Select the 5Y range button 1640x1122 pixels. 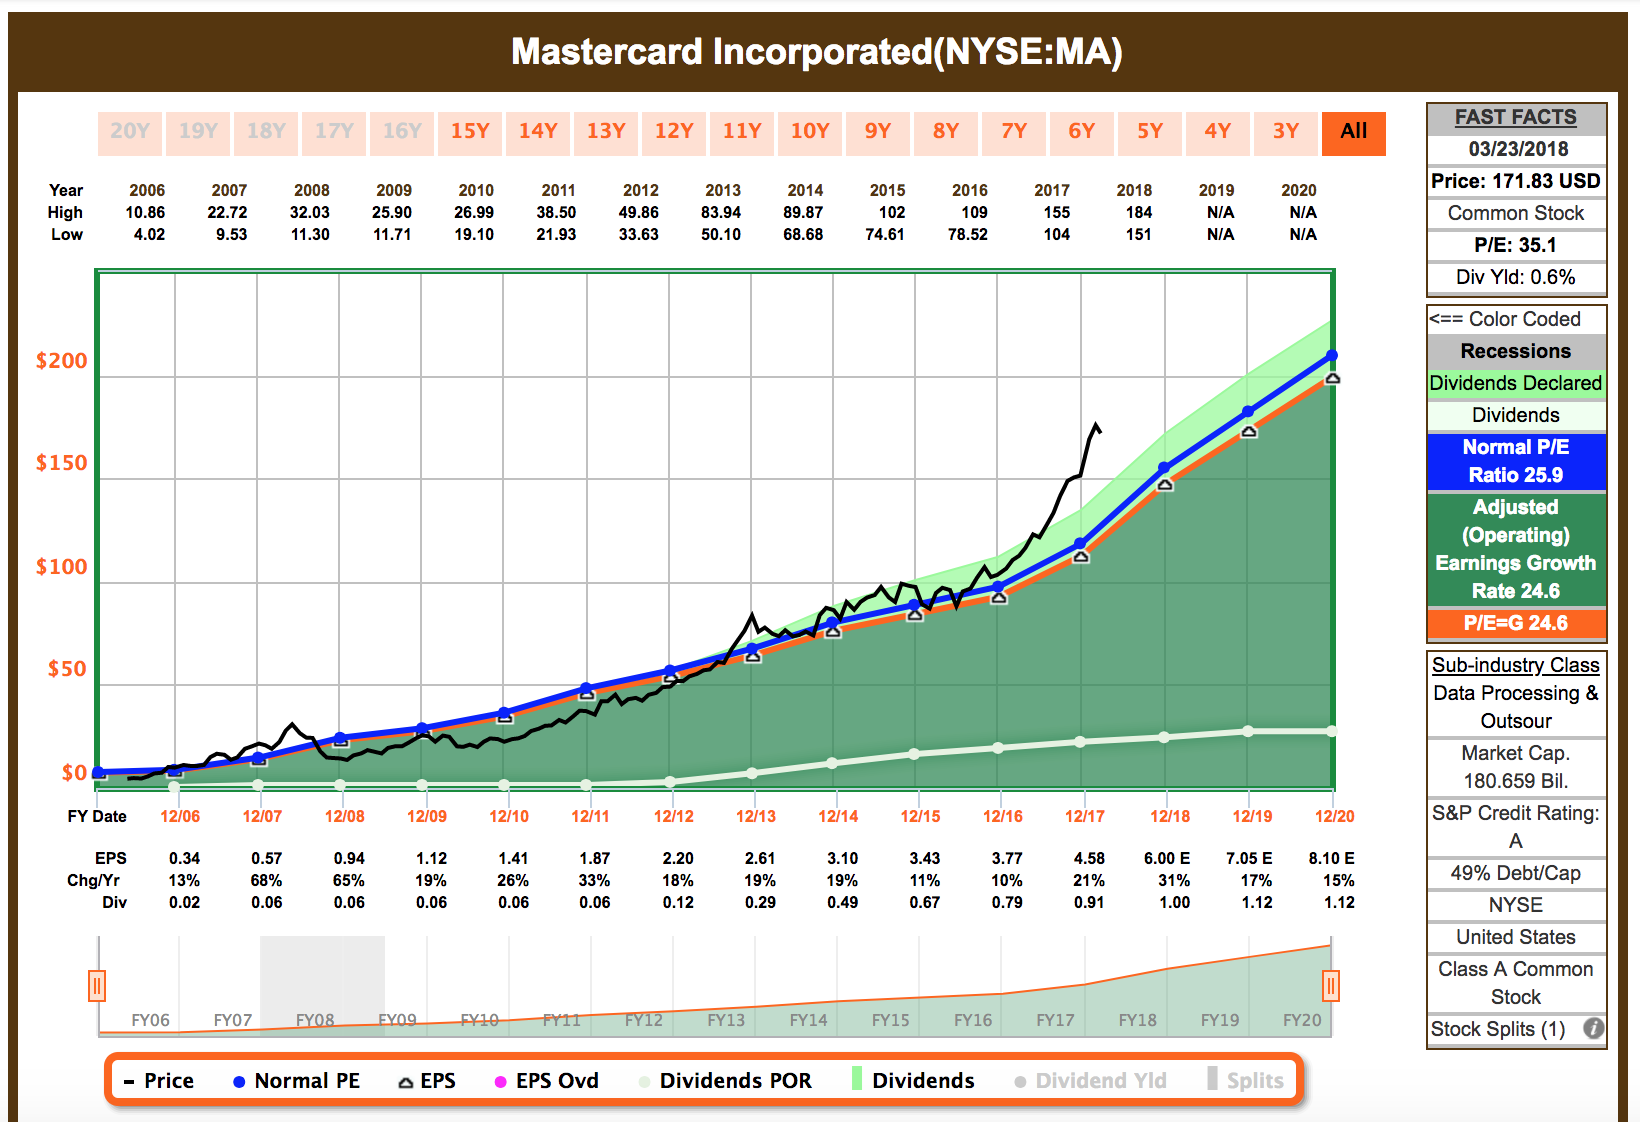(x=1149, y=132)
